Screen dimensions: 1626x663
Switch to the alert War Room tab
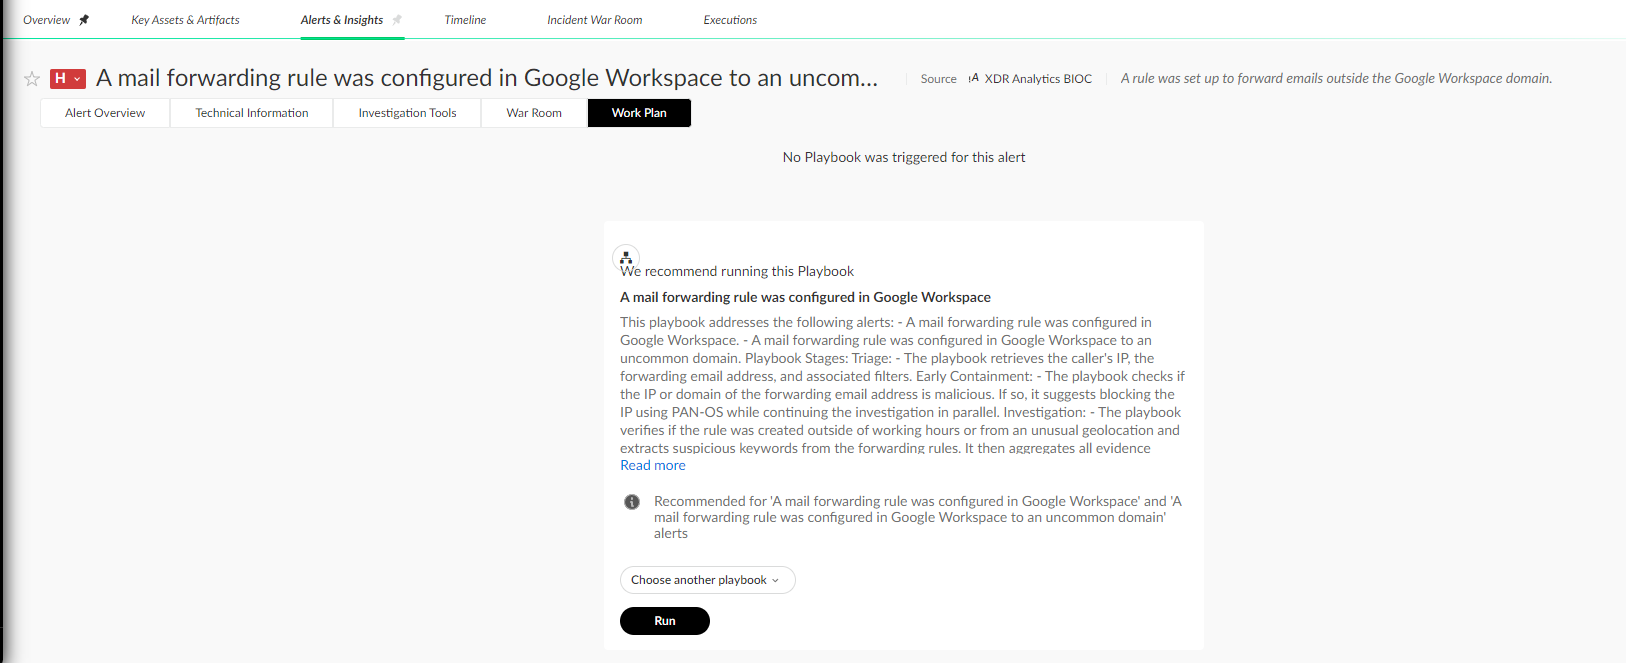[534, 113]
